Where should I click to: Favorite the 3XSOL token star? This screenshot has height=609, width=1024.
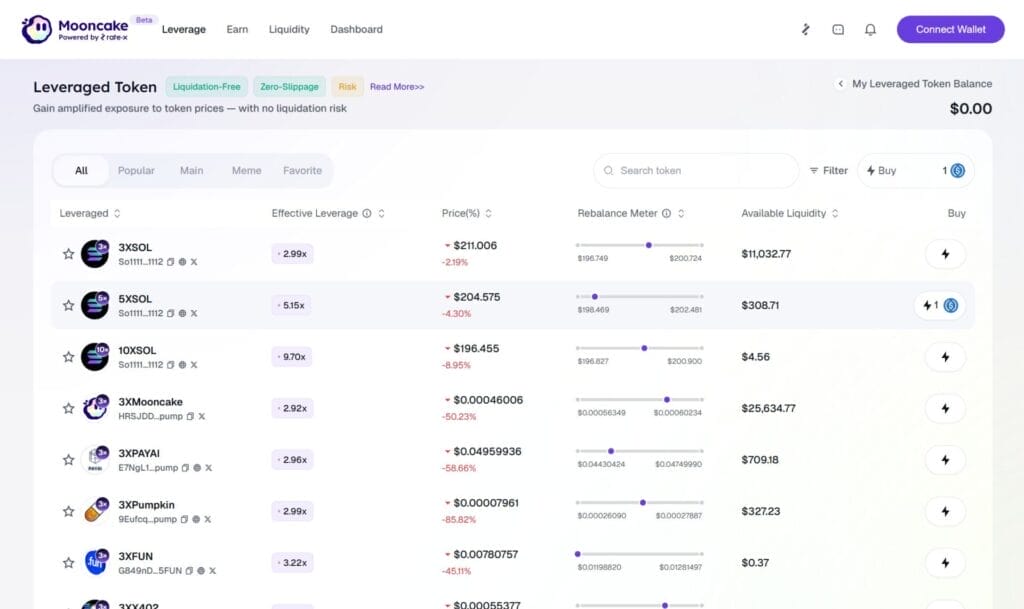pyautogui.click(x=69, y=254)
